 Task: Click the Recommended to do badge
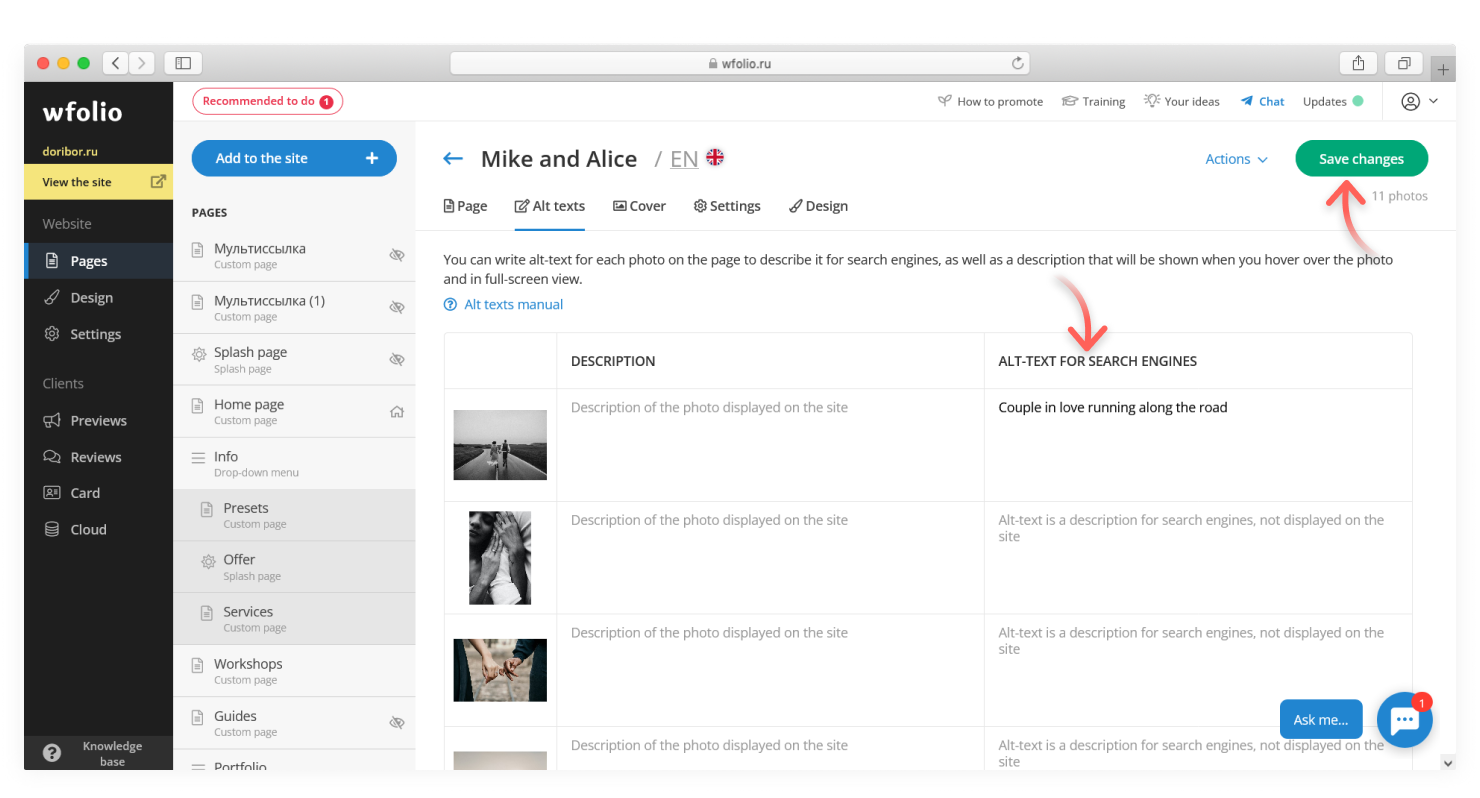(267, 101)
